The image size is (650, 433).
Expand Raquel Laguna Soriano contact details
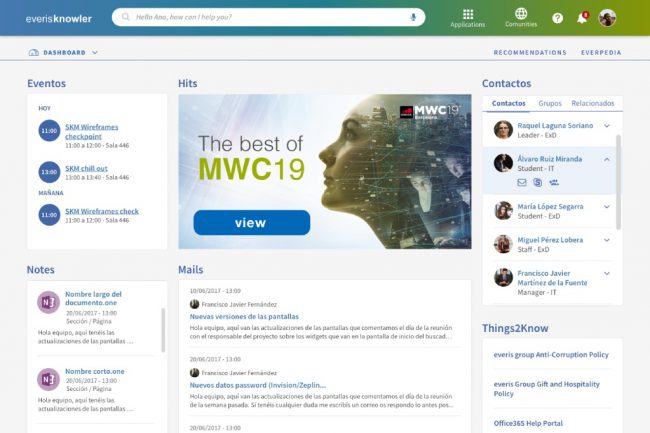(x=607, y=126)
